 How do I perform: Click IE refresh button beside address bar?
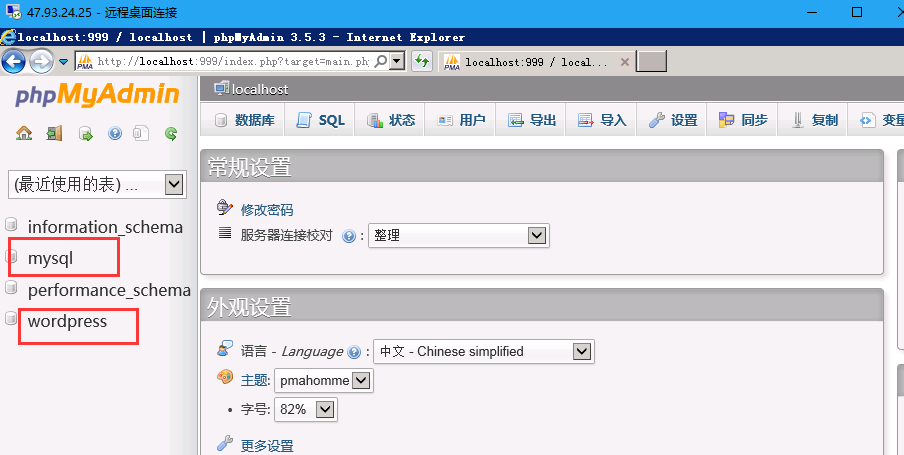pyautogui.click(x=422, y=61)
